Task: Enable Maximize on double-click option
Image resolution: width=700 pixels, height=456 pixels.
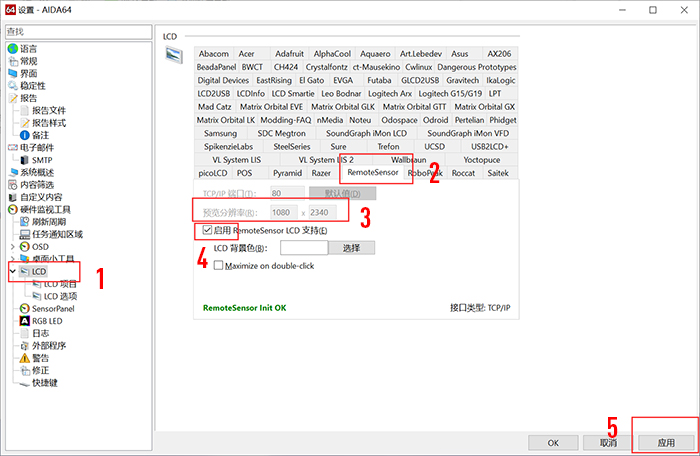Action: [x=219, y=265]
